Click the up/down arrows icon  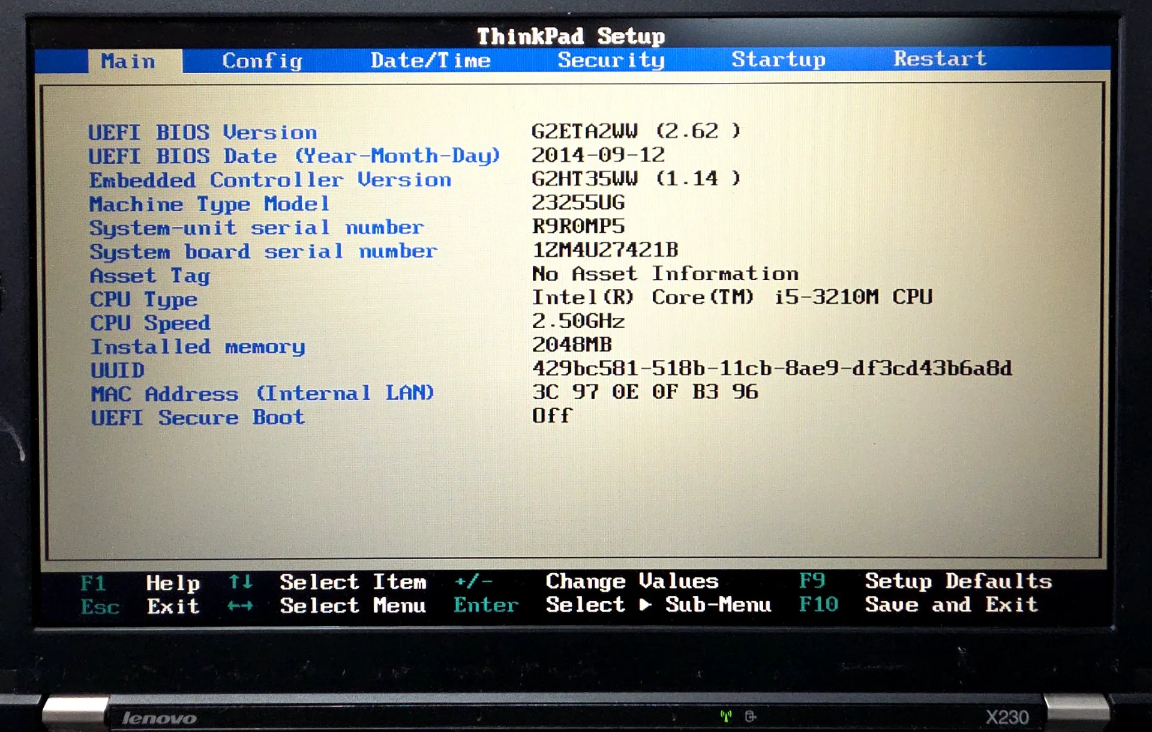point(240,582)
